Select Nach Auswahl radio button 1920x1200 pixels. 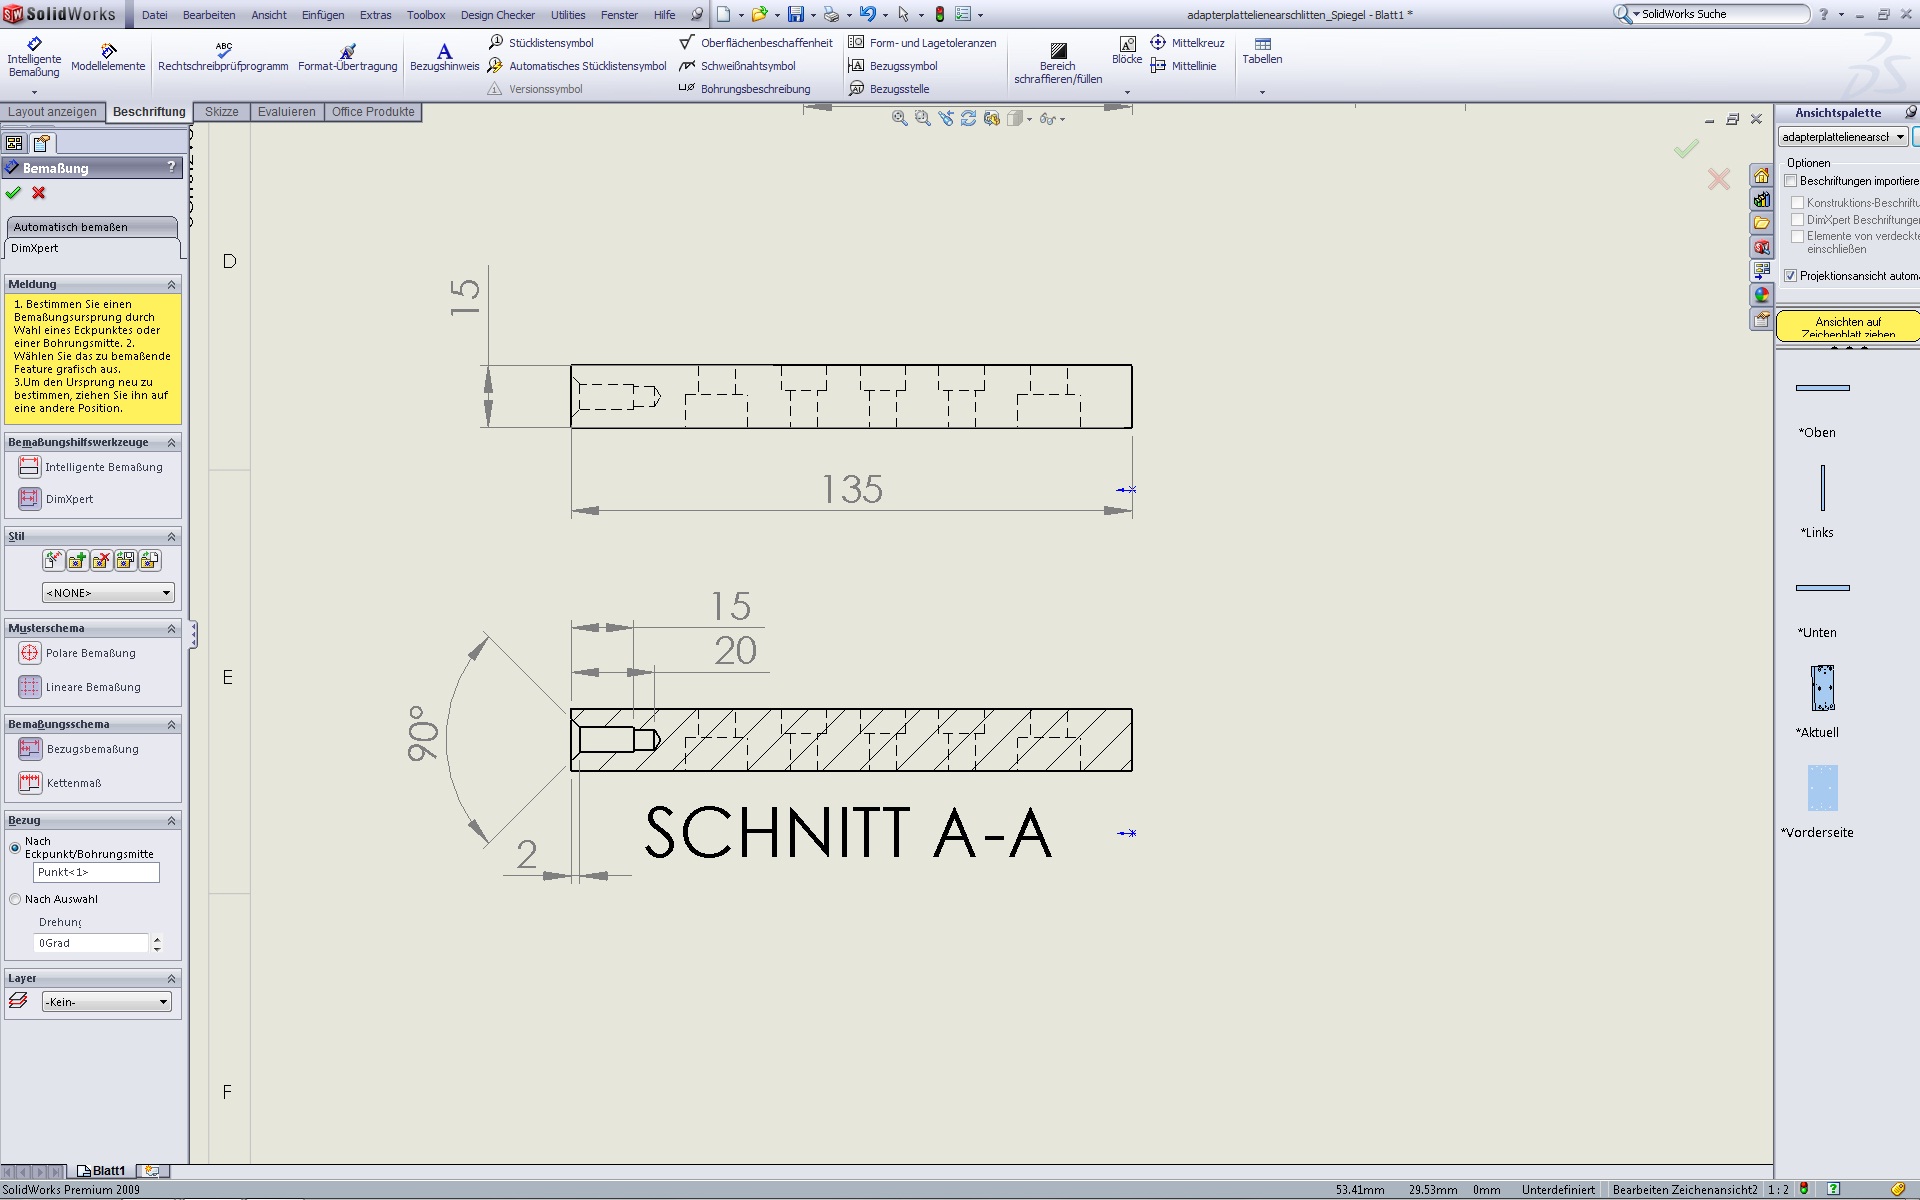click(x=15, y=899)
